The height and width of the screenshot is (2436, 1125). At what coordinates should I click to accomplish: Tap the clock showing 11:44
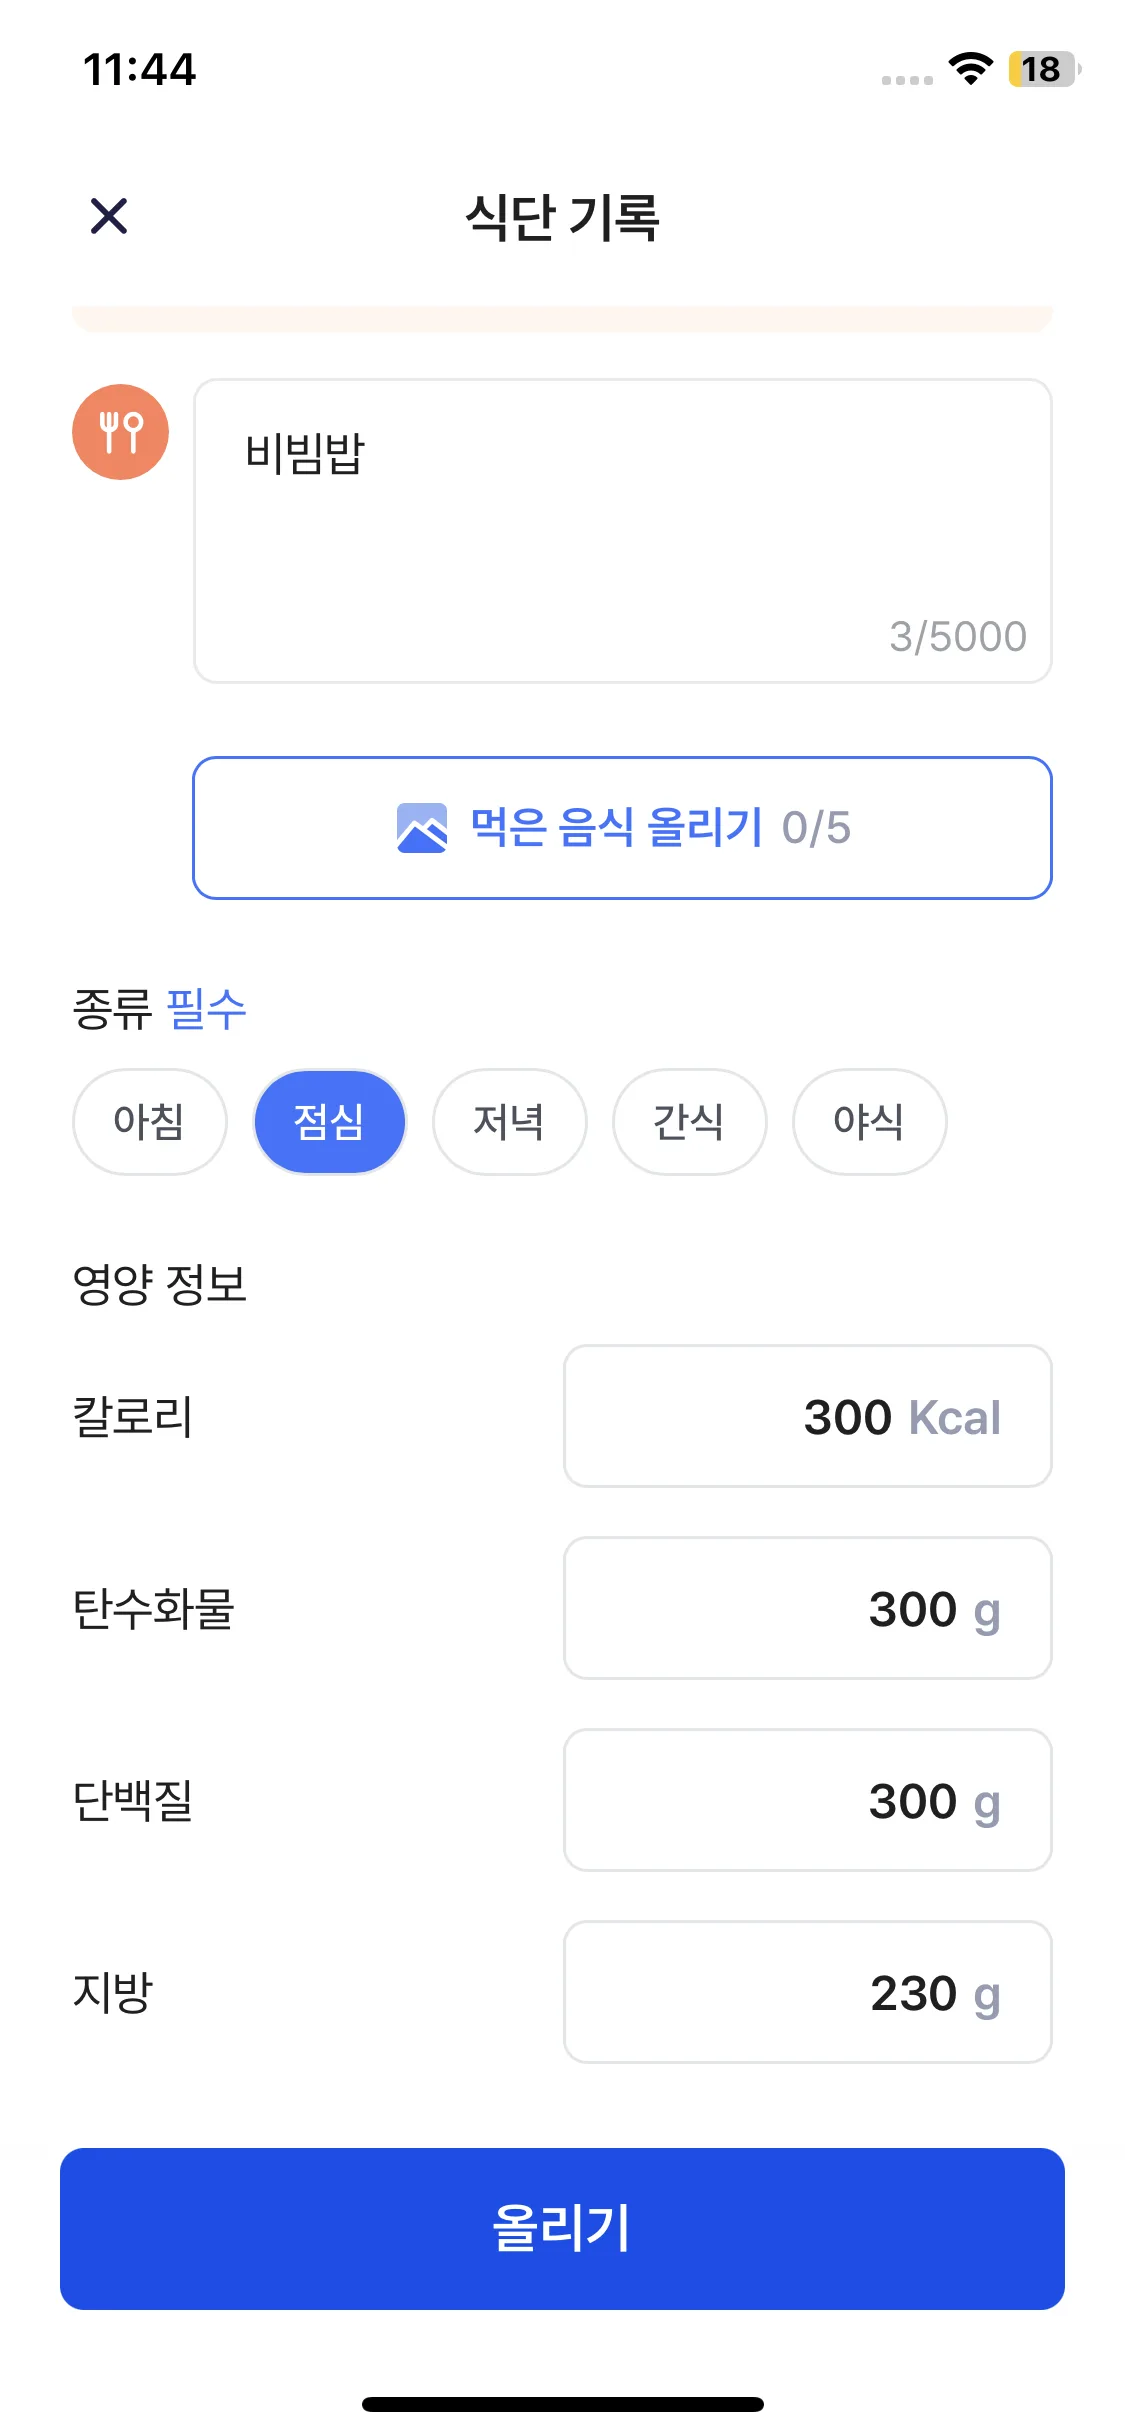point(140,70)
